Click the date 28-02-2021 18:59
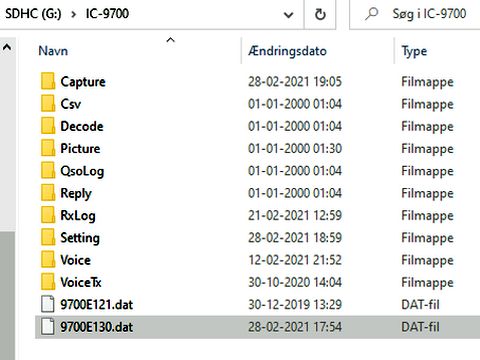This screenshot has height=360, width=480. click(x=295, y=238)
